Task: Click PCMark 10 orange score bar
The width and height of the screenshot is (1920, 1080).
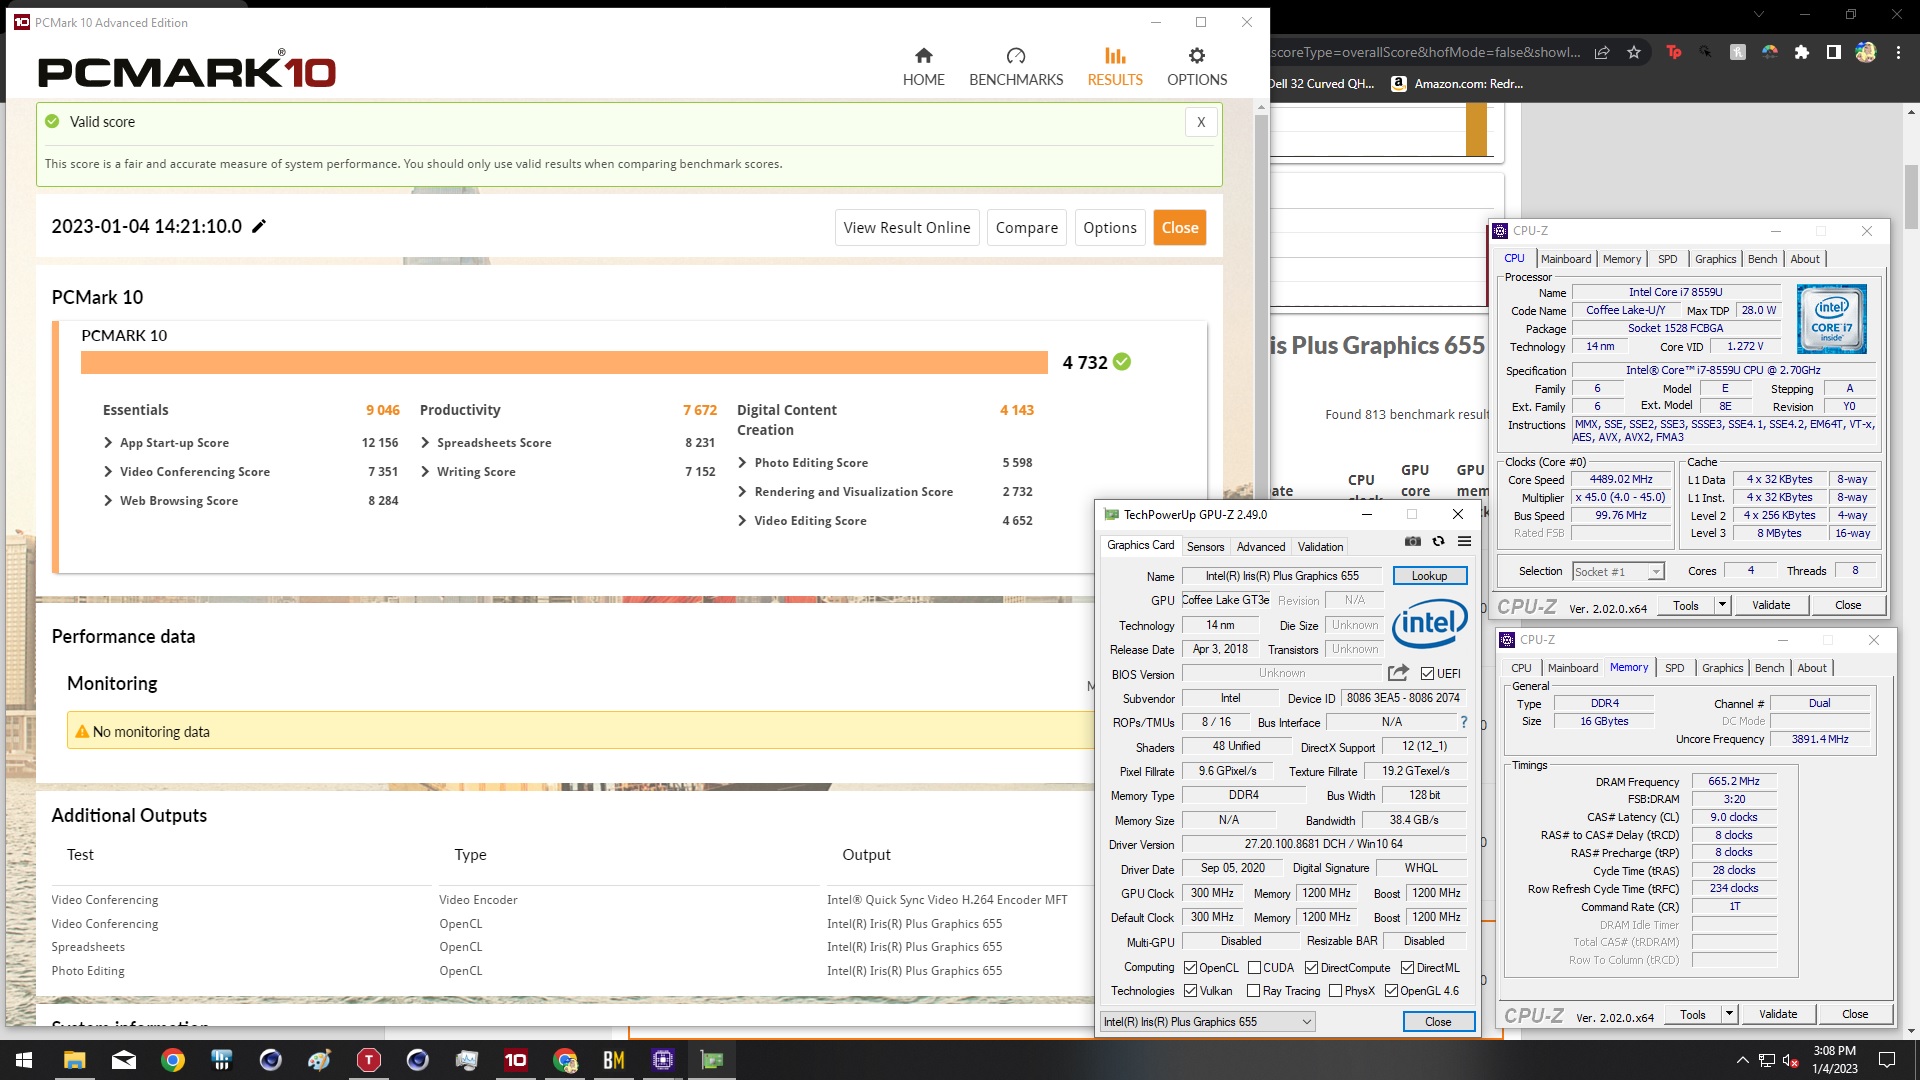Action: tap(564, 362)
